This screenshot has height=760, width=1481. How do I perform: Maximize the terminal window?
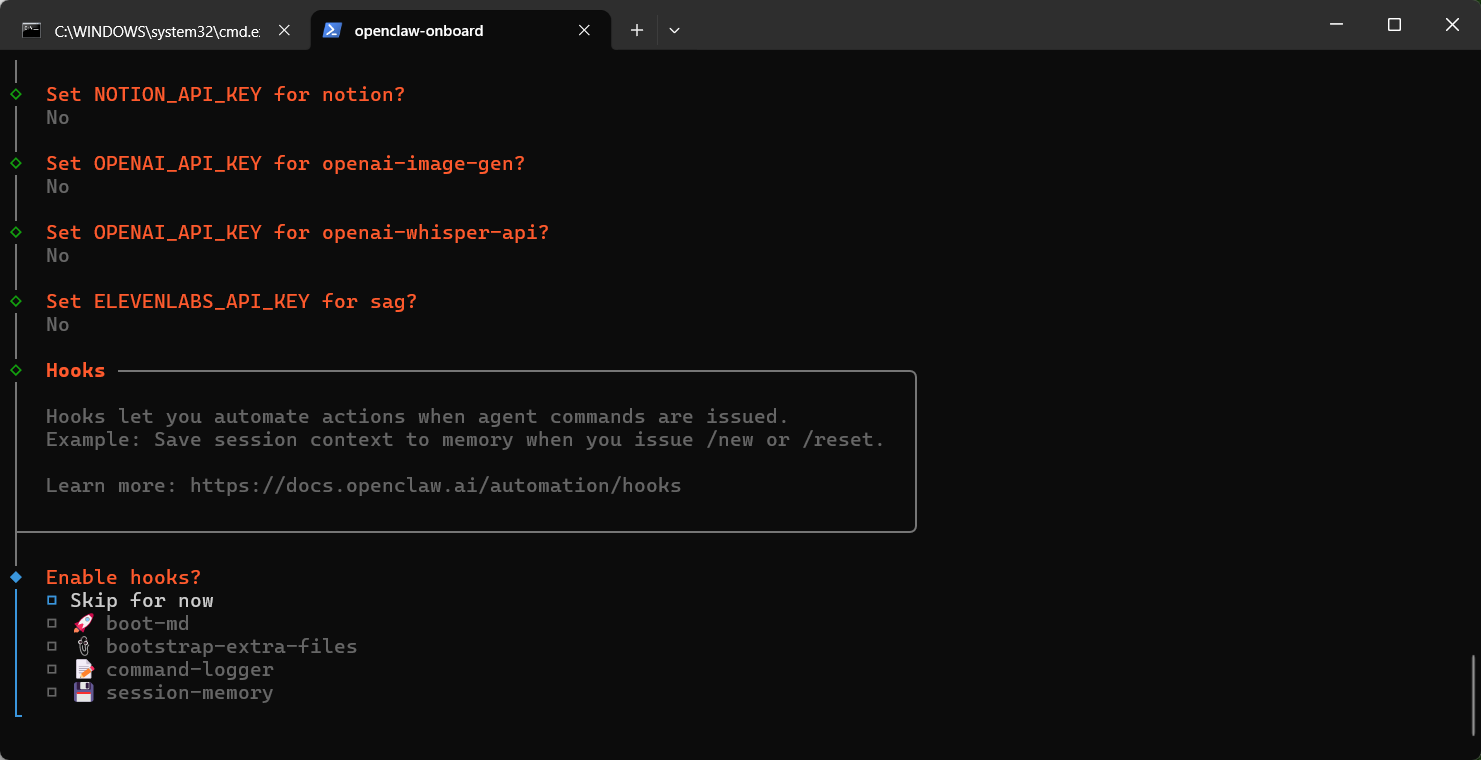[1394, 25]
